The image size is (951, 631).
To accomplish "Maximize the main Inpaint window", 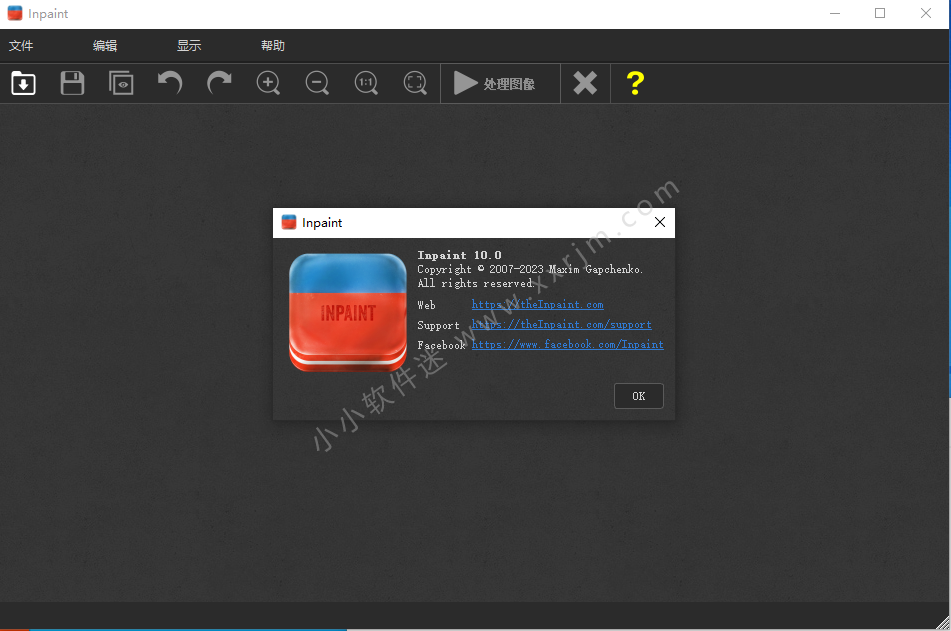I will tap(880, 13).
